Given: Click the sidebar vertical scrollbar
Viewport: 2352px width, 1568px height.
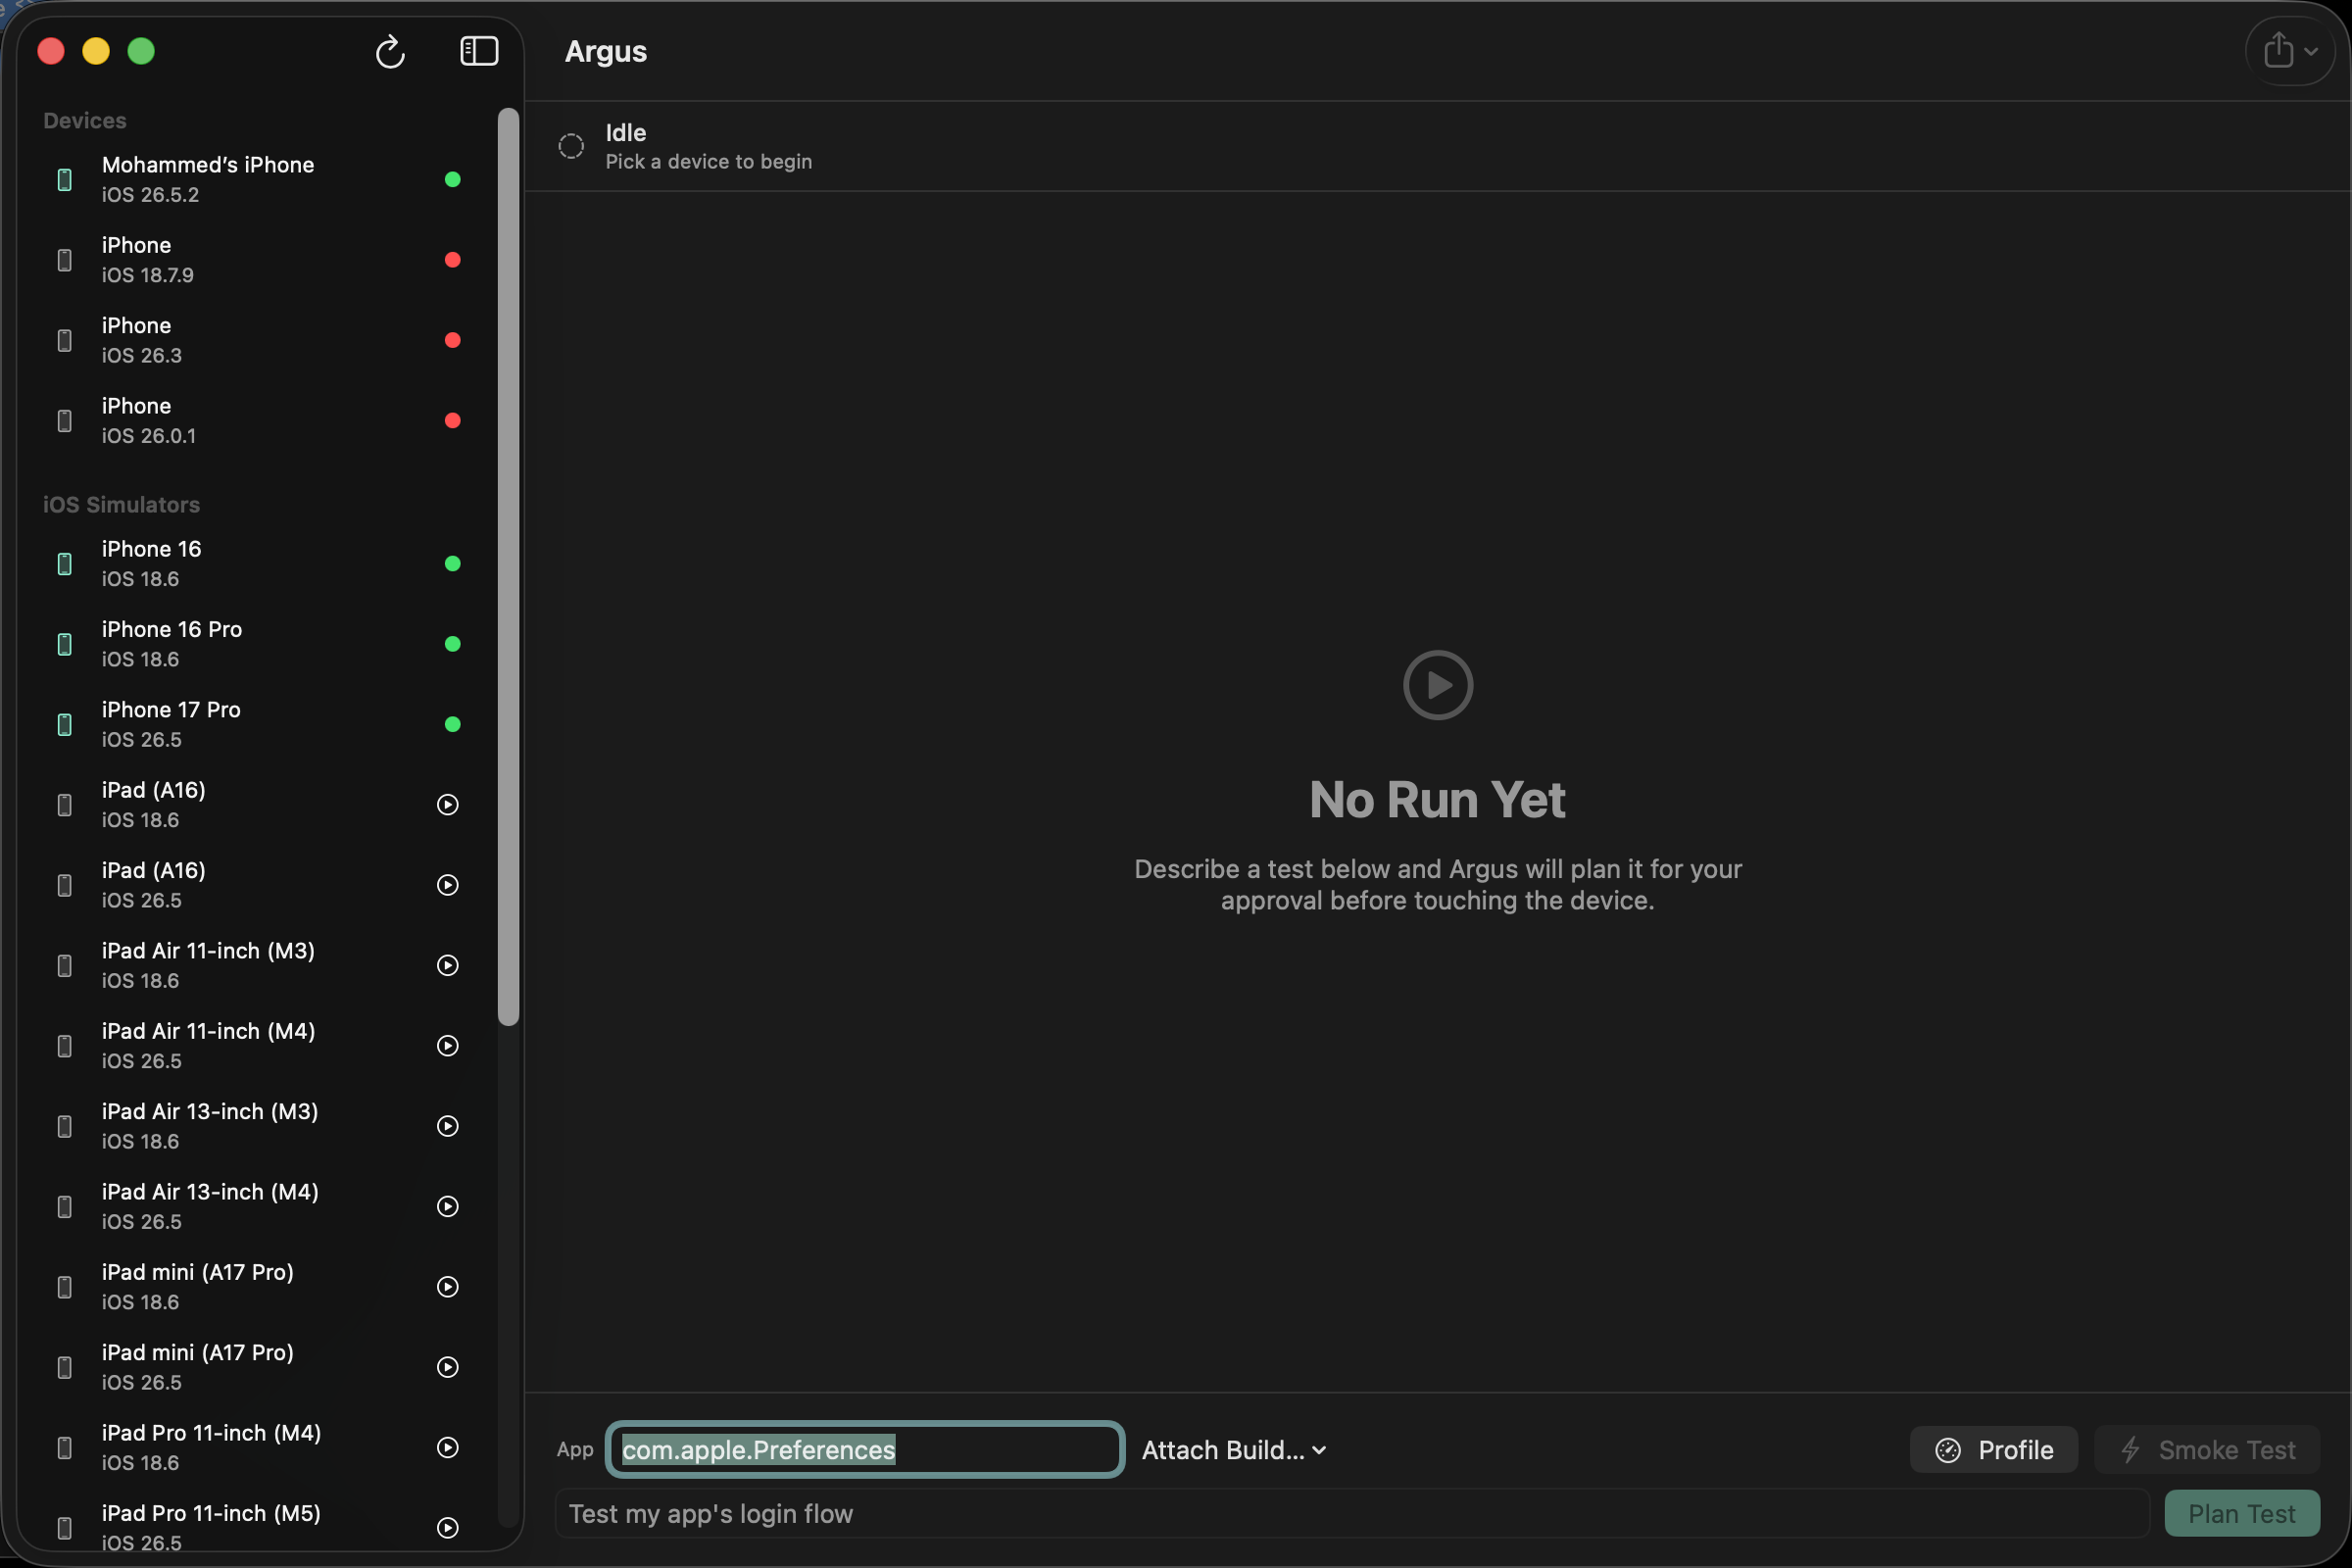Looking at the screenshot, I should (509, 566).
